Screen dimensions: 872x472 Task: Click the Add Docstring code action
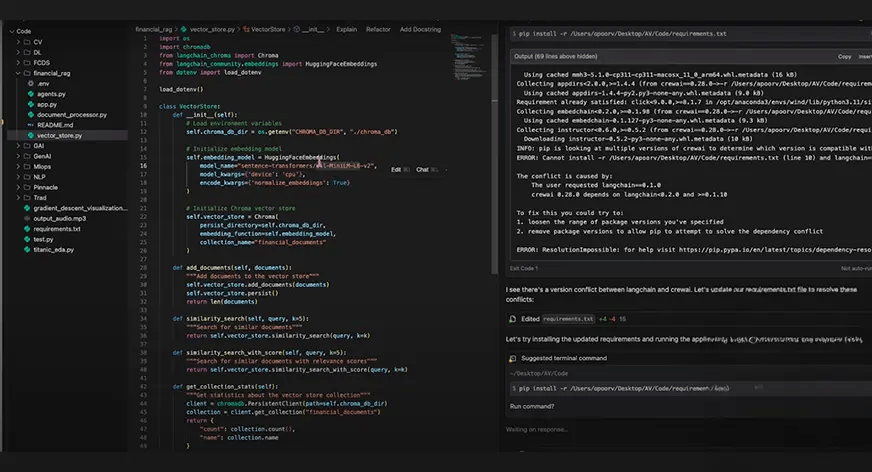coord(420,29)
